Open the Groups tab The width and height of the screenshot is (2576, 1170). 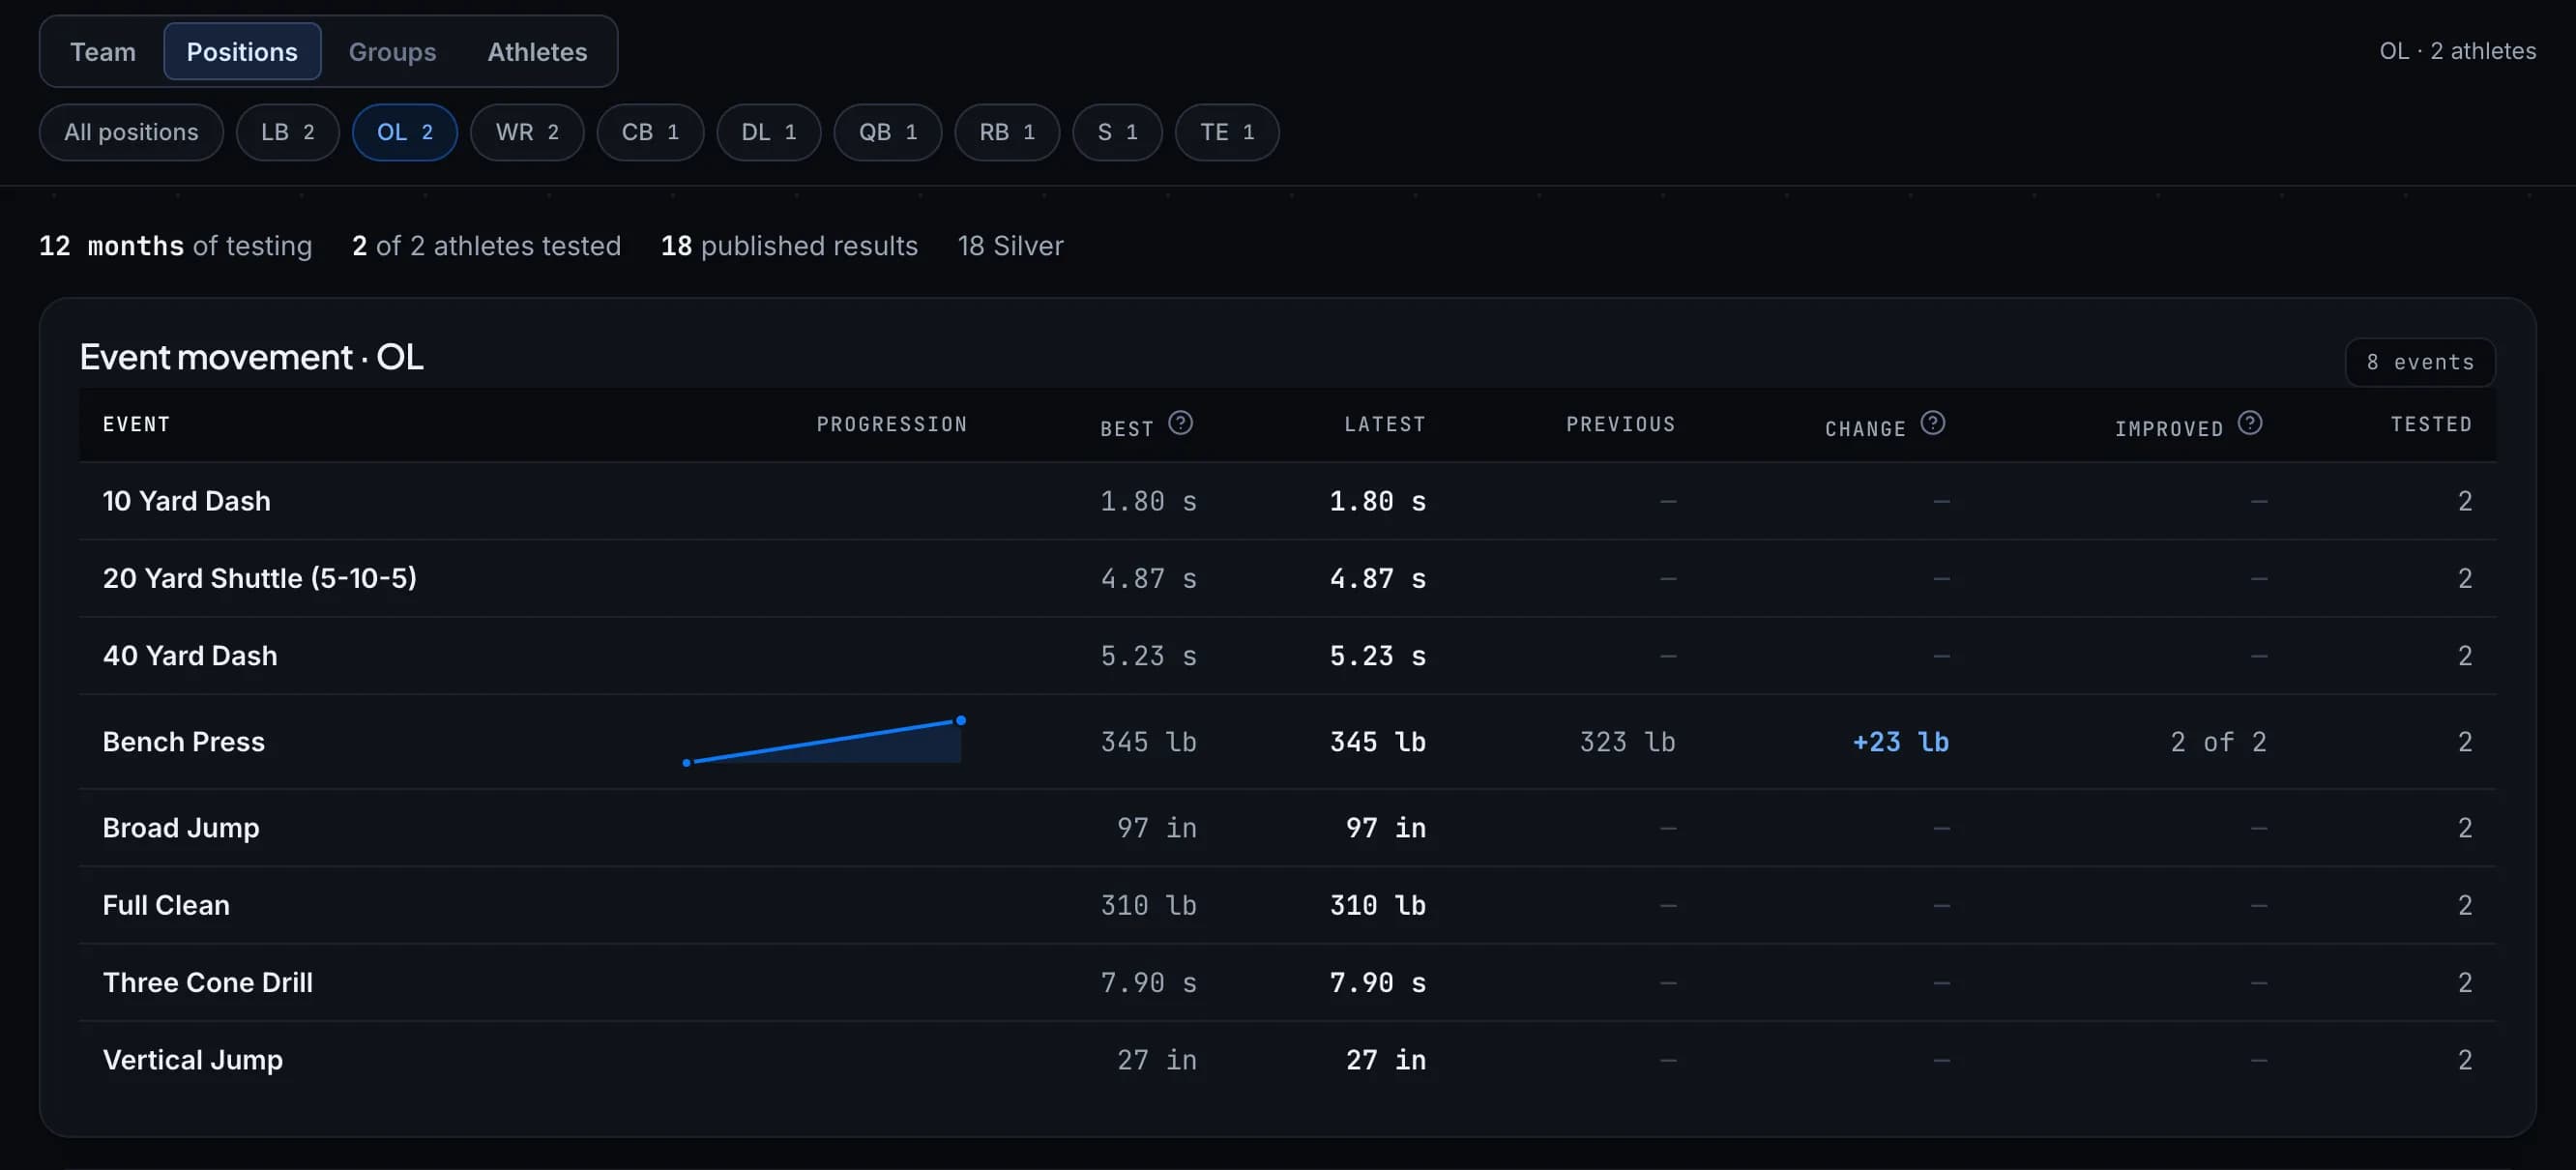tap(392, 52)
